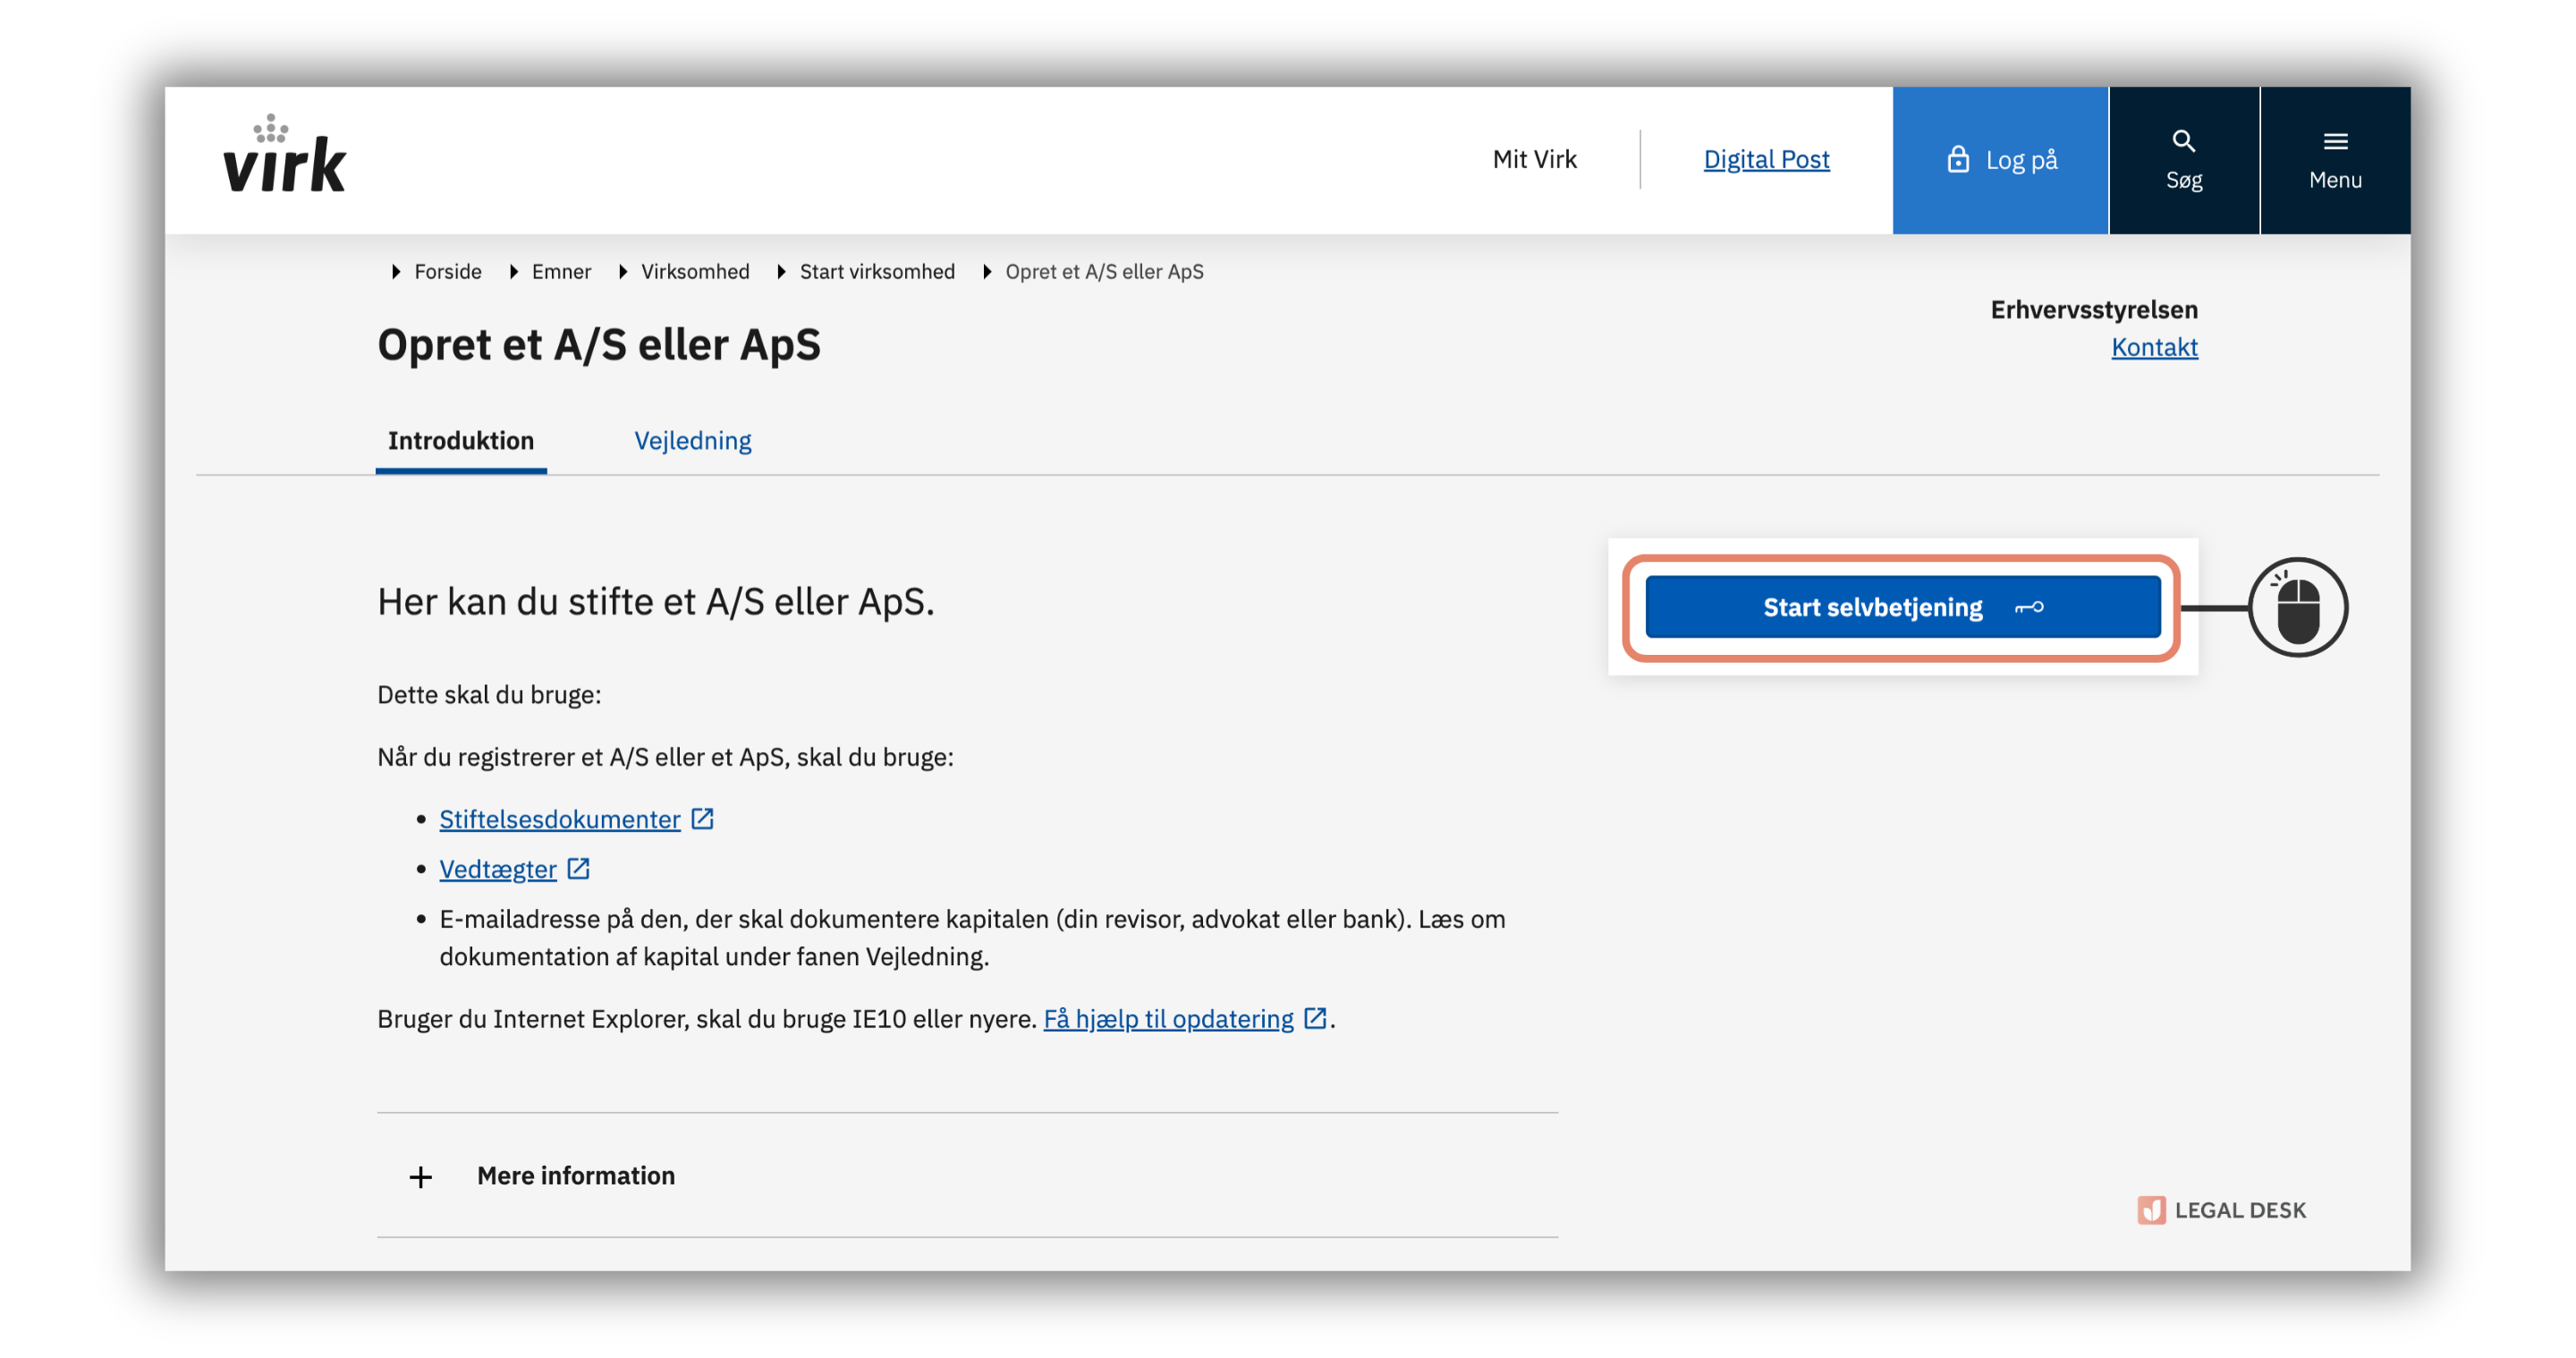Viewport: 2576px width, 1358px height.
Task: Expand the Mere information section
Action: tap(967, 1175)
